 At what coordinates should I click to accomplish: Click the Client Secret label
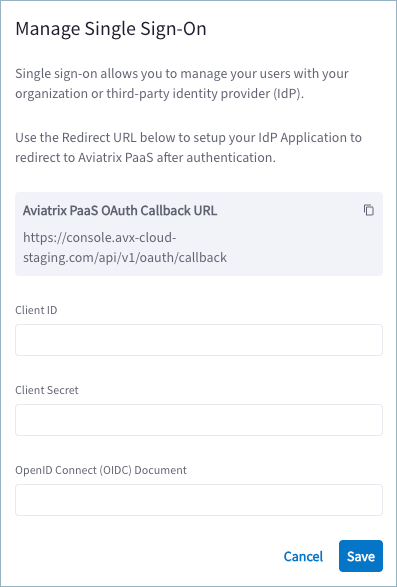coord(47,390)
